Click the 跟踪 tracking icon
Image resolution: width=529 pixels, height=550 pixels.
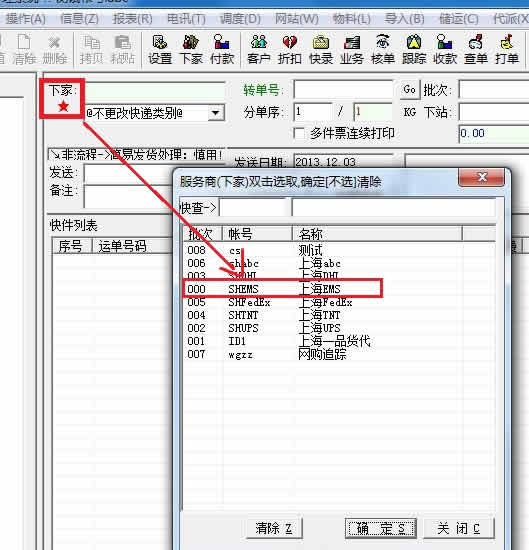(x=414, y=50)
